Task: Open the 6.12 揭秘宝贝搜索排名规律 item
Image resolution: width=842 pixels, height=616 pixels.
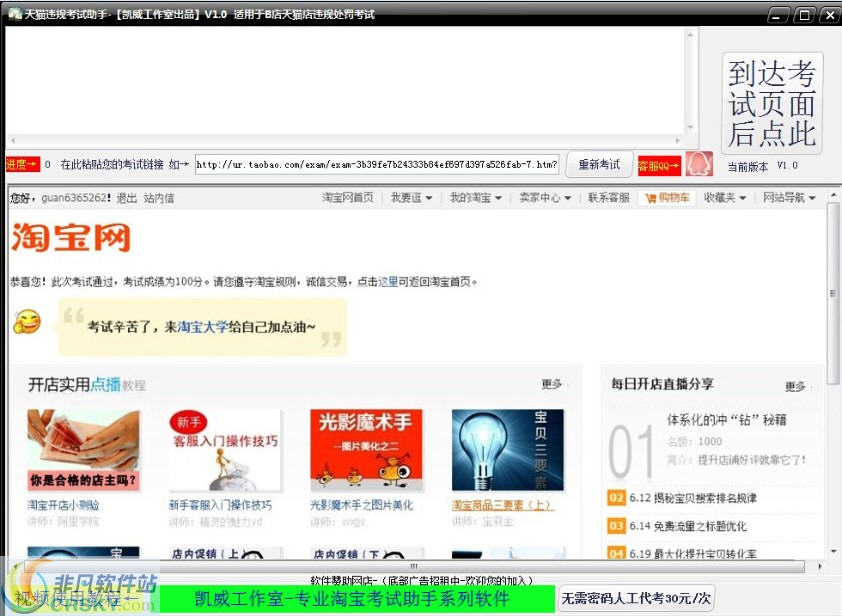Action: 693,498
